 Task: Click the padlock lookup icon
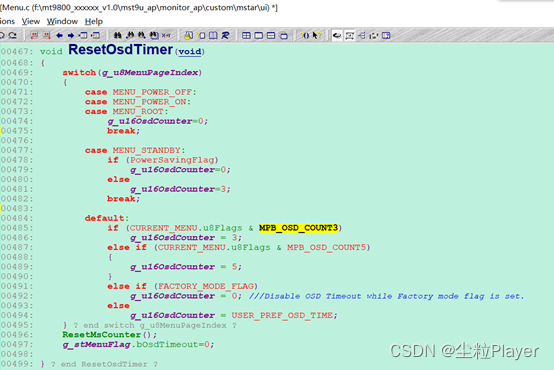coord(188,35)
